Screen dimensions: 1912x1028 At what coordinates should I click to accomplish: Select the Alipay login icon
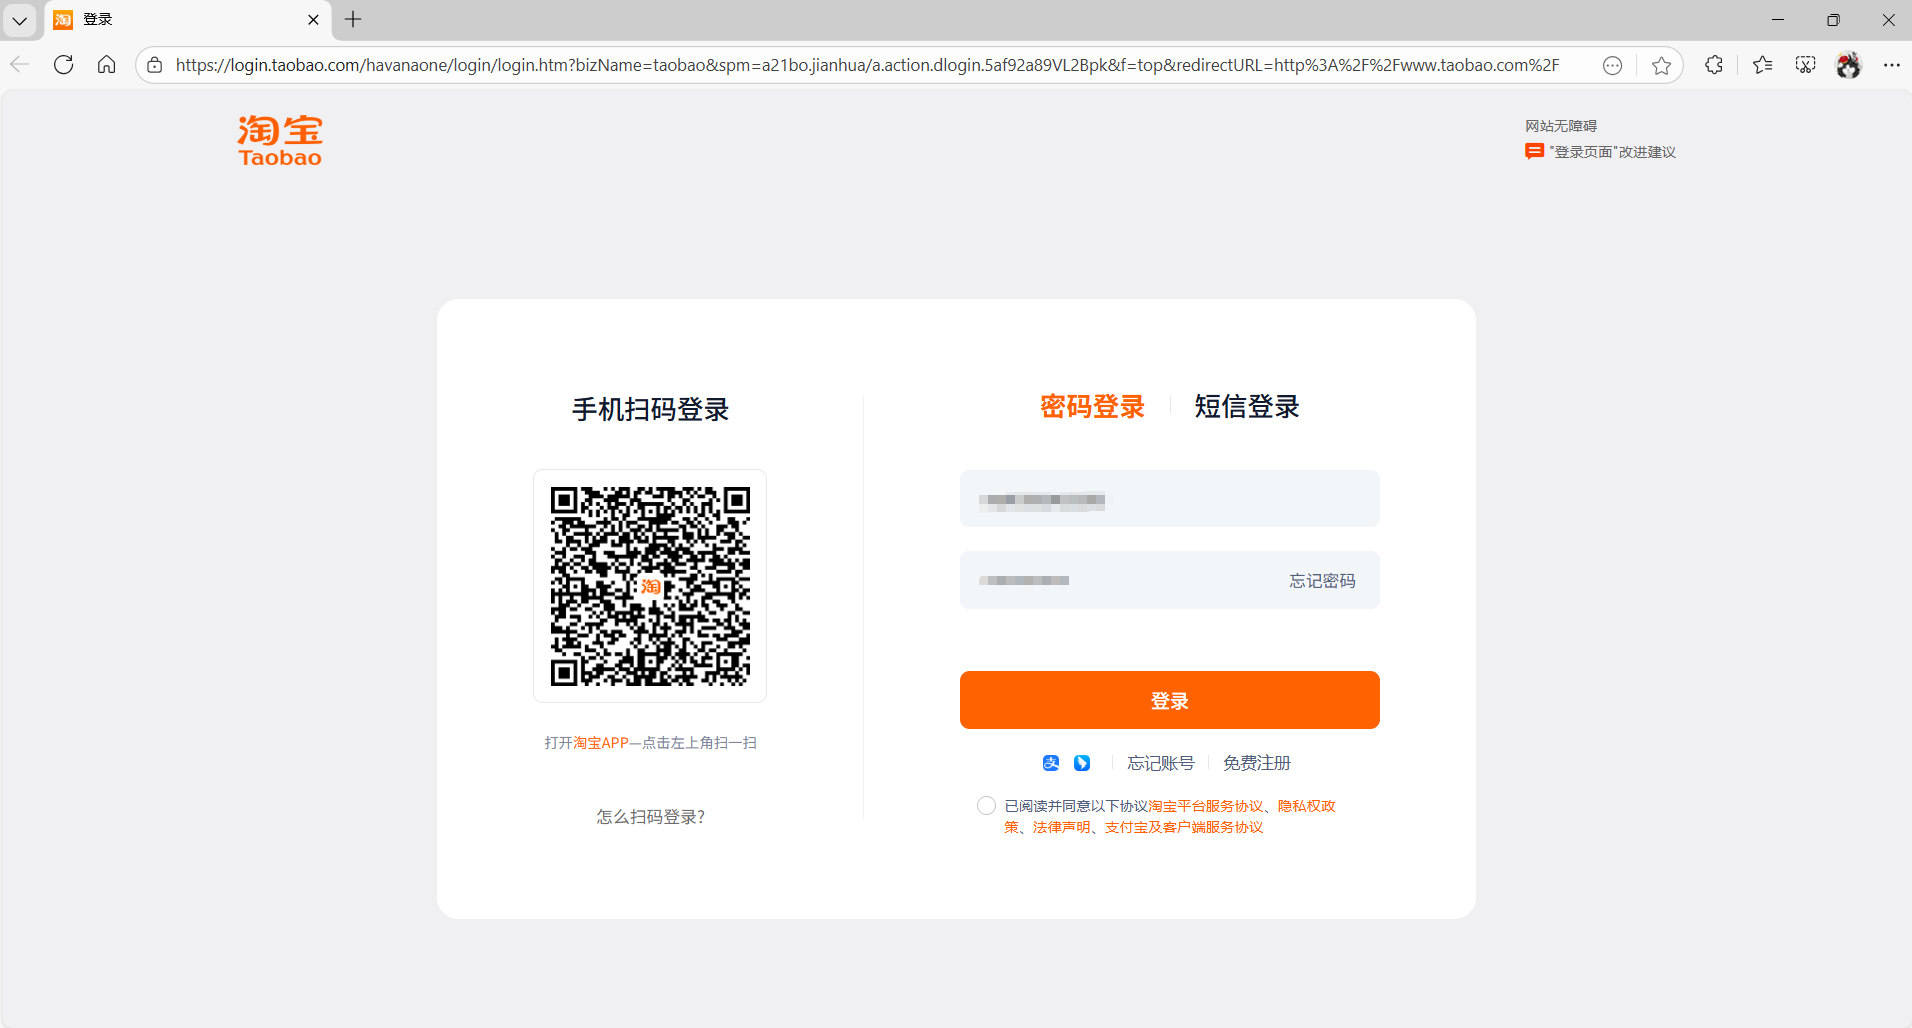[1049, 762]
